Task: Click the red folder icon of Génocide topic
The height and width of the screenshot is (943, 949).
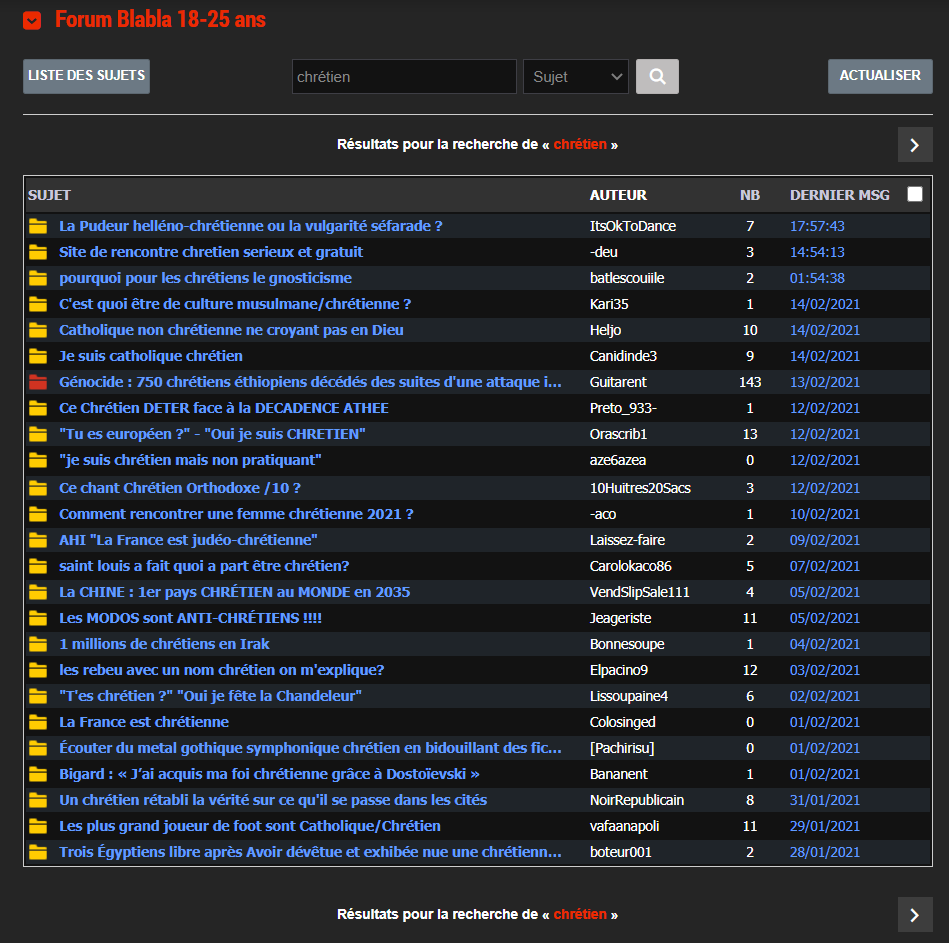Action: [38, 382]
